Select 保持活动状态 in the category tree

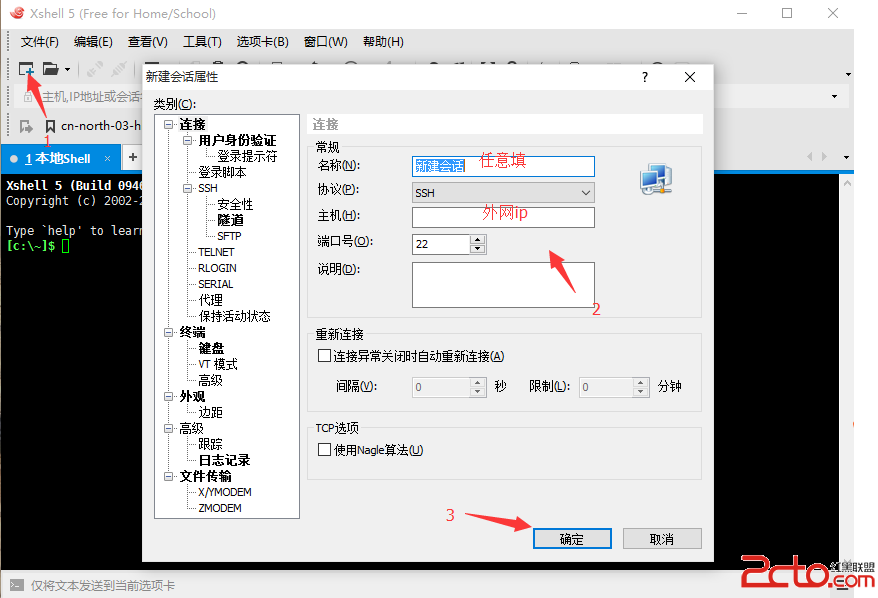point(234,316)
